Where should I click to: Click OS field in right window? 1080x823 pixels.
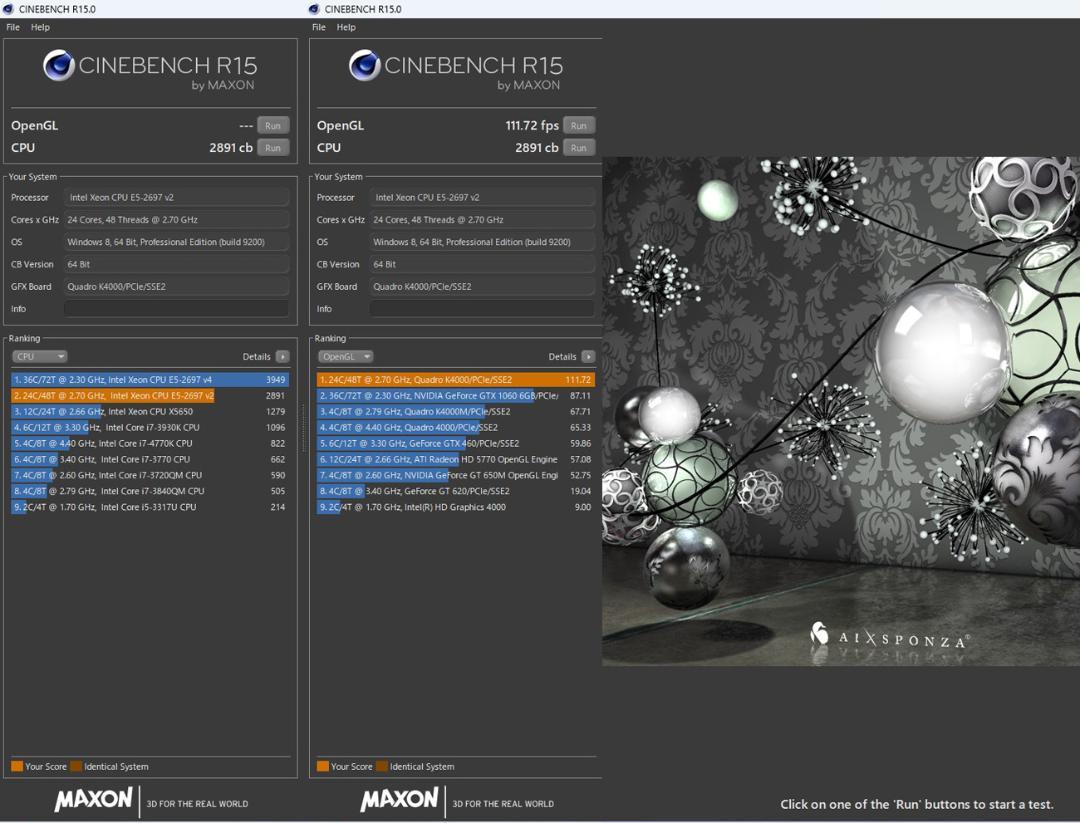point(482,242)
